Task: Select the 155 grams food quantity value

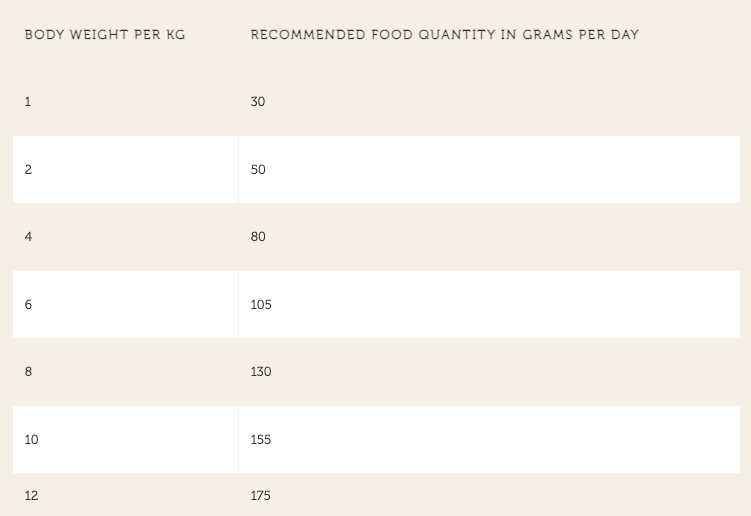Action: [261, 440]
